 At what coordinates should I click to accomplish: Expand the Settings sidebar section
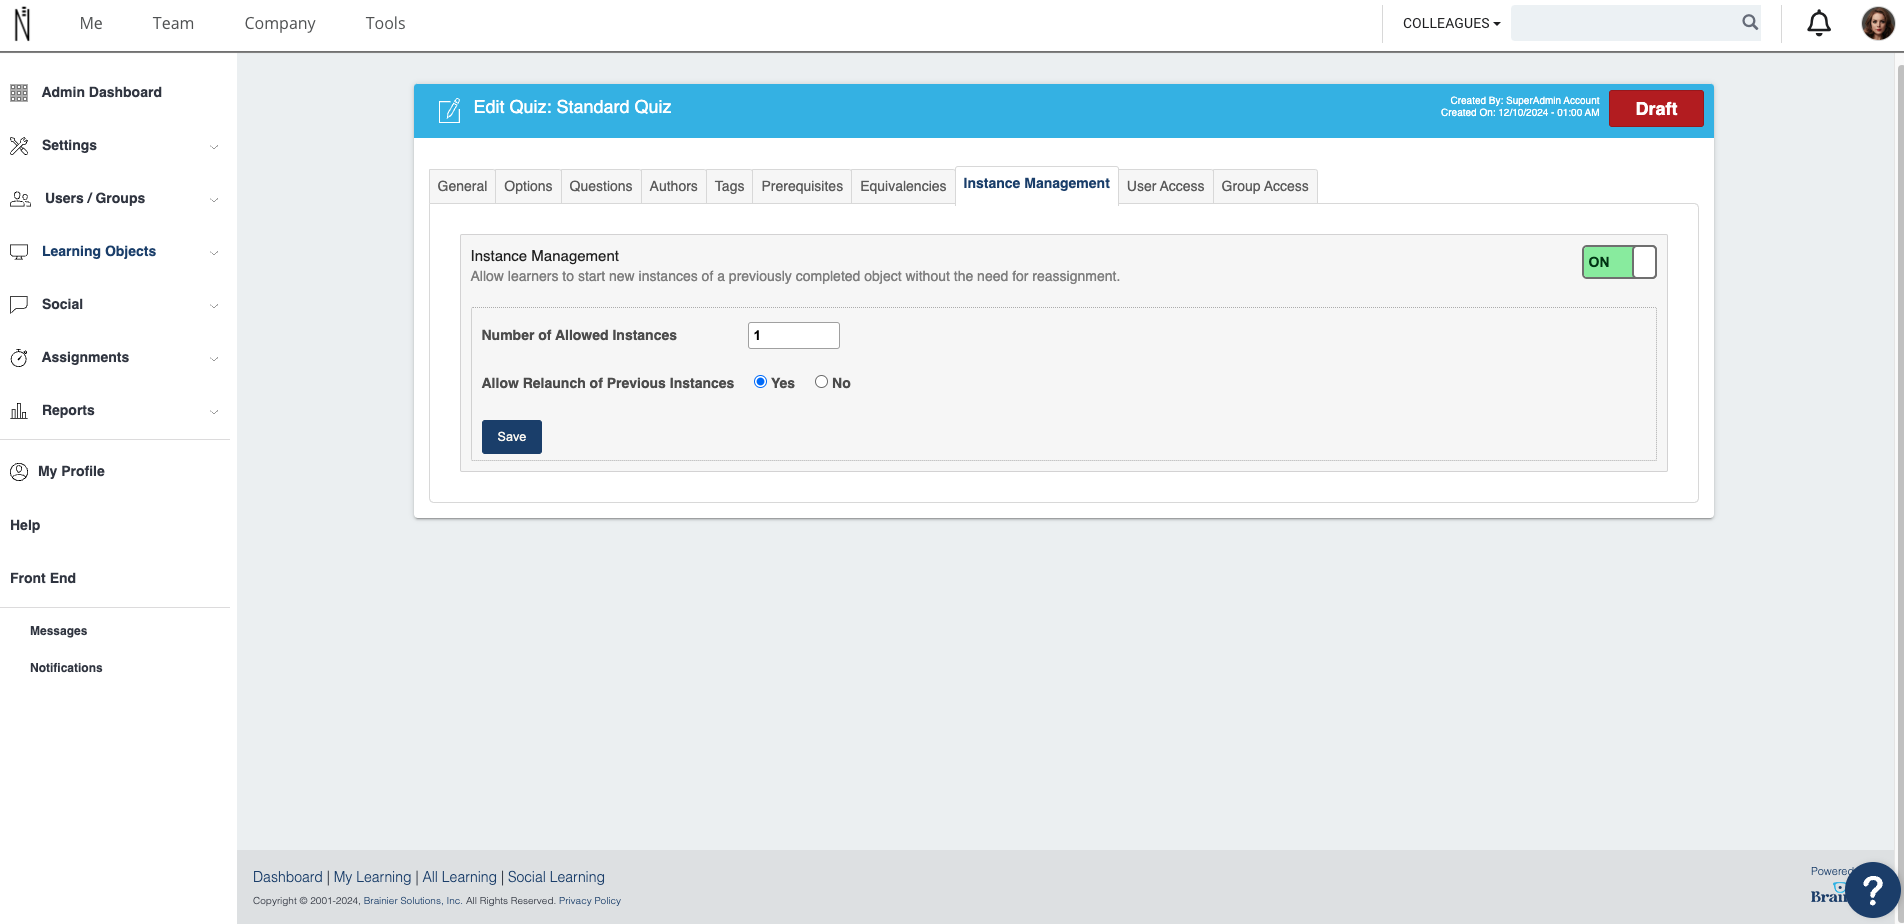coord(214,147)
